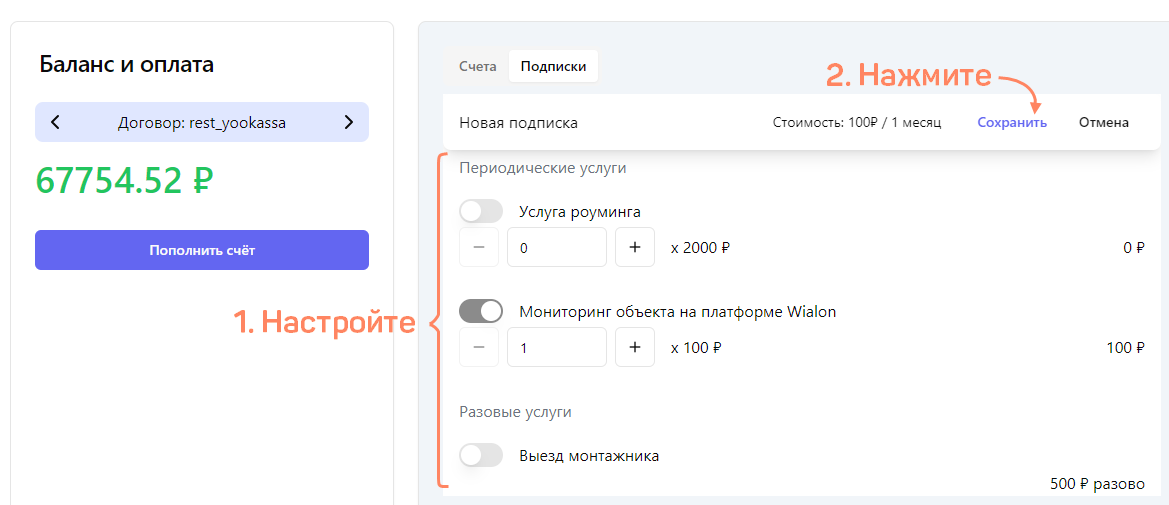Click the Периодические услуги section heading
1169x505 pixels.
click(x=543, y=168)
